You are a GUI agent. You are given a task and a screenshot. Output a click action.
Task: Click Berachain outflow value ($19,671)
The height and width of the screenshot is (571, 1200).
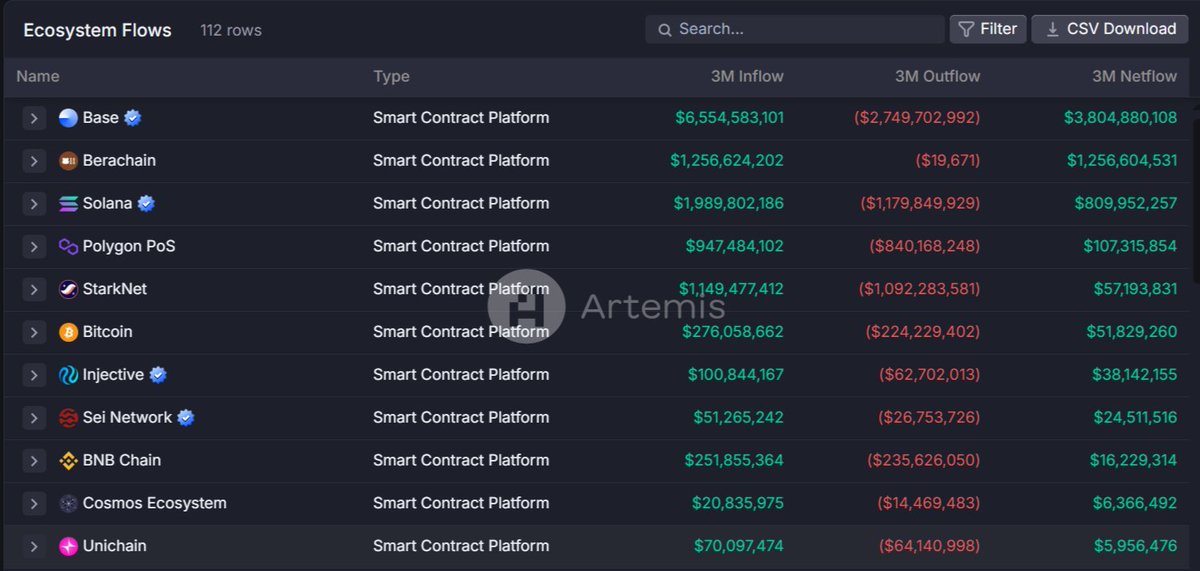(x=948, y=161)
